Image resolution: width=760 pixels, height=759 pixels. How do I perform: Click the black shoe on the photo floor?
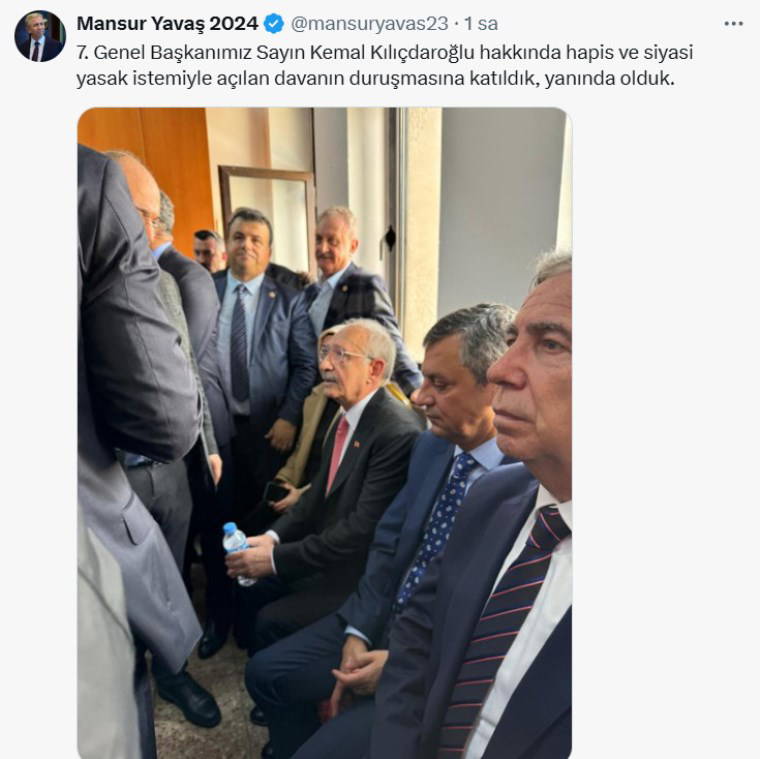(188, 696)
